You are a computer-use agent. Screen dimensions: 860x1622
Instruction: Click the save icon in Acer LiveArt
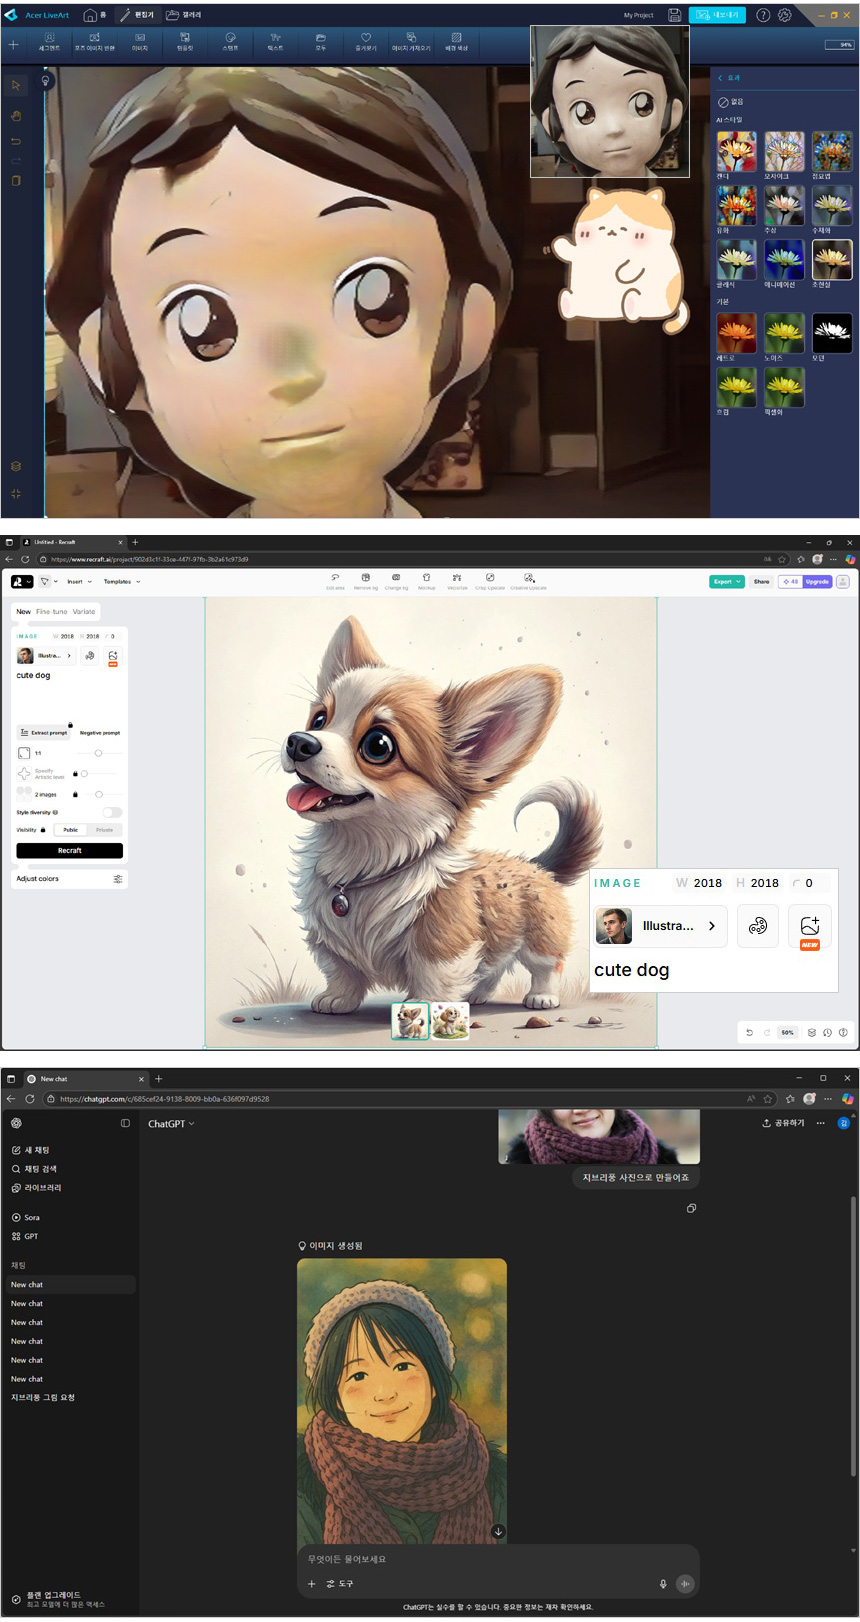point(674,15)
